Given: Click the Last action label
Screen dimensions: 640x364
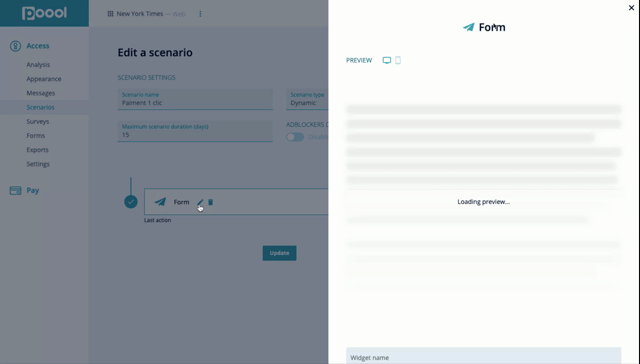Looking at the screenshot, I should pyautogui.click(x=158, y=220).
